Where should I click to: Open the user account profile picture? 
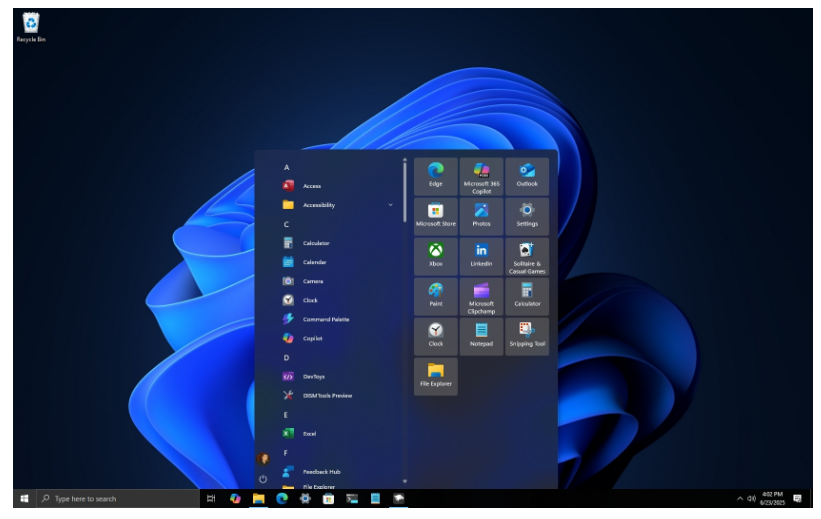click(263, 459)
